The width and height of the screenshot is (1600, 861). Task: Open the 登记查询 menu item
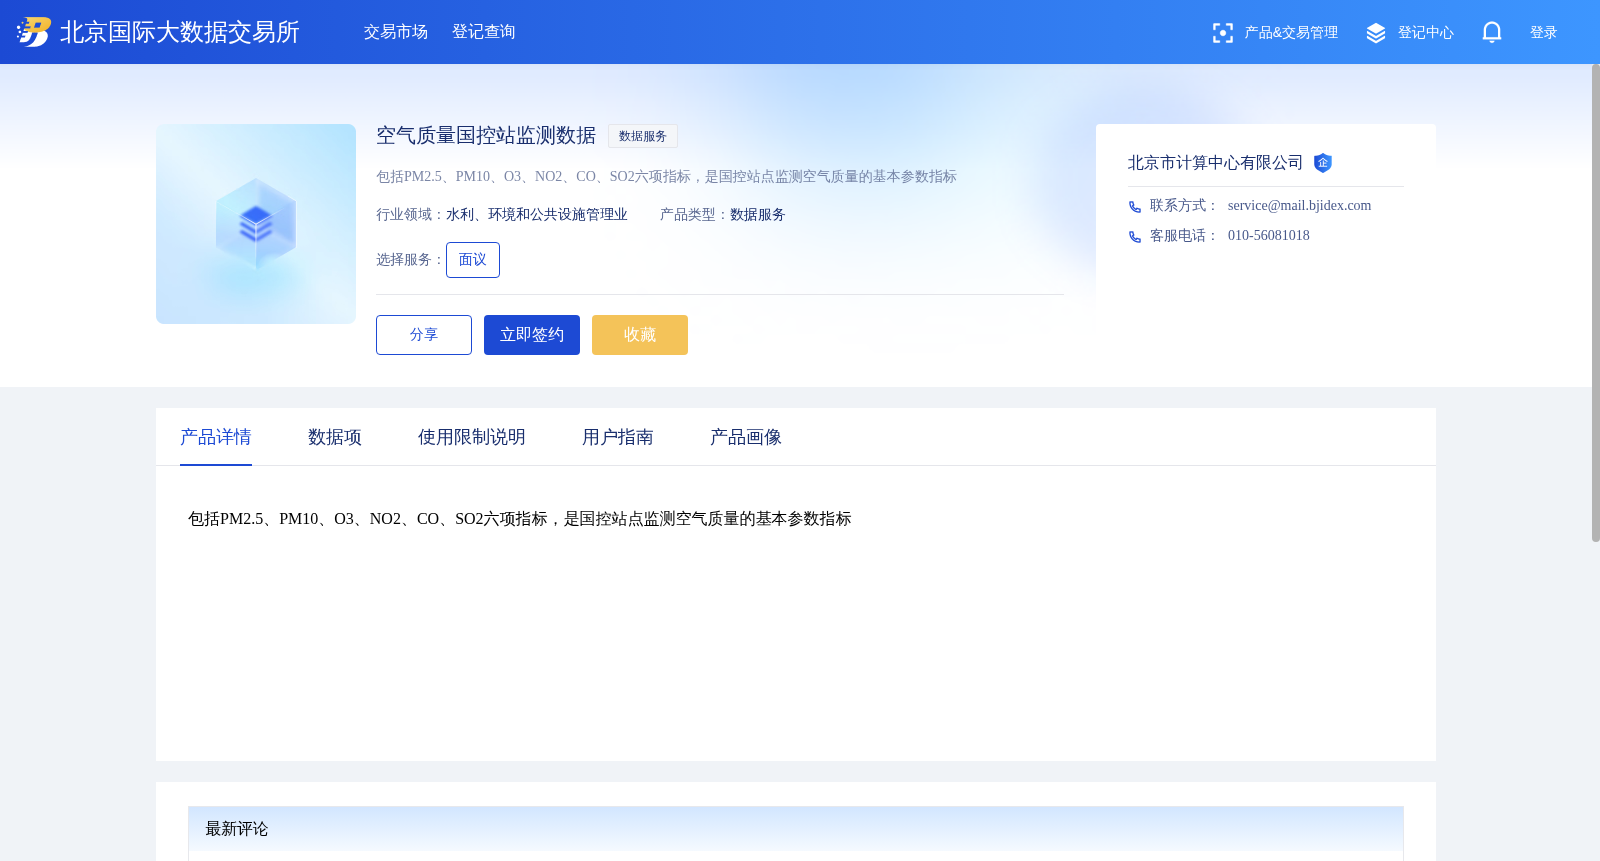(484, 32)
